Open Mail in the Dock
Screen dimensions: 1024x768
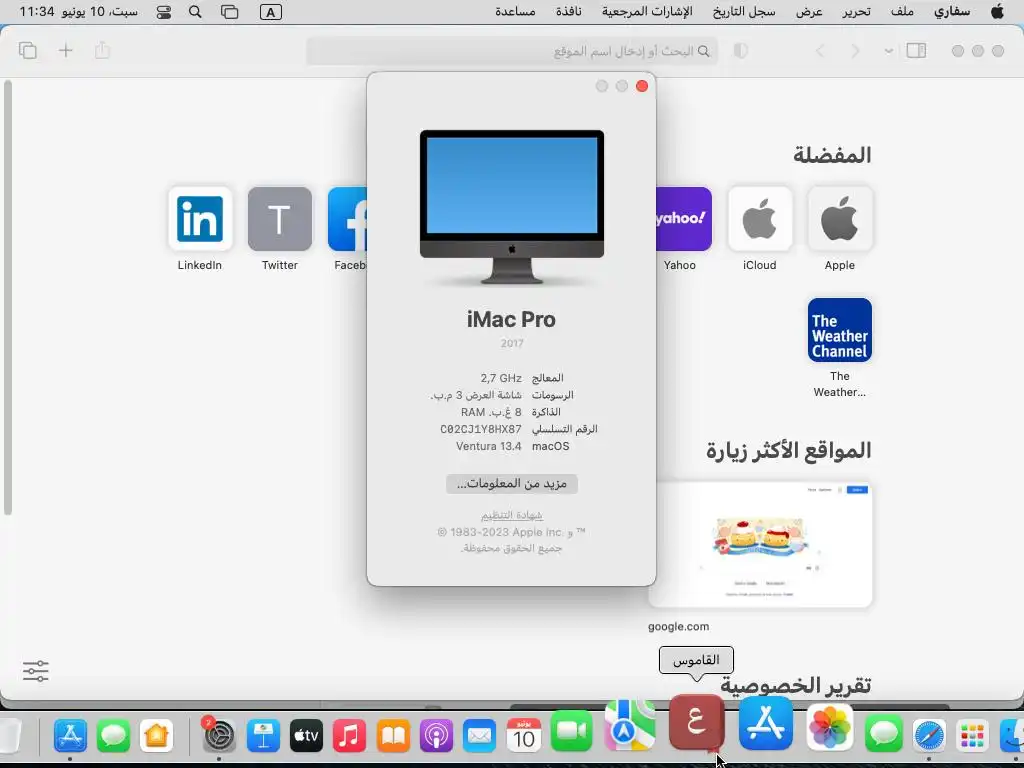479,735
